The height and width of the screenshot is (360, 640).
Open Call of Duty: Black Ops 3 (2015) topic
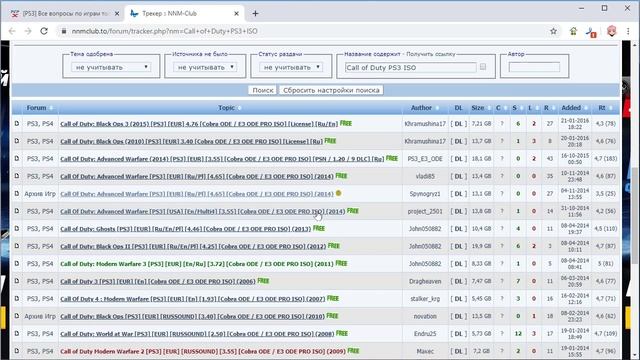point(199,124)
